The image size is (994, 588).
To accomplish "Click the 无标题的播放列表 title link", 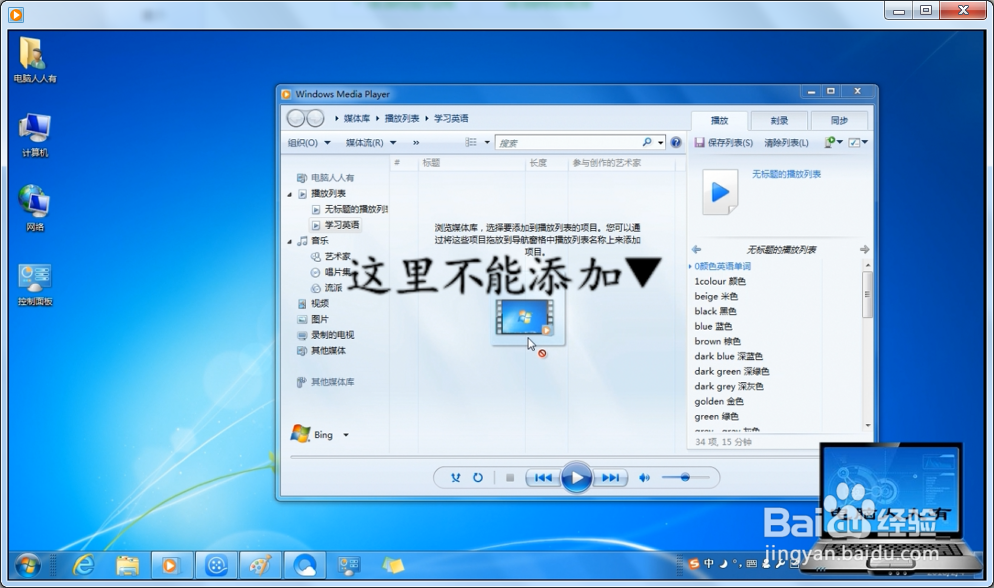I will pos(786,174).
